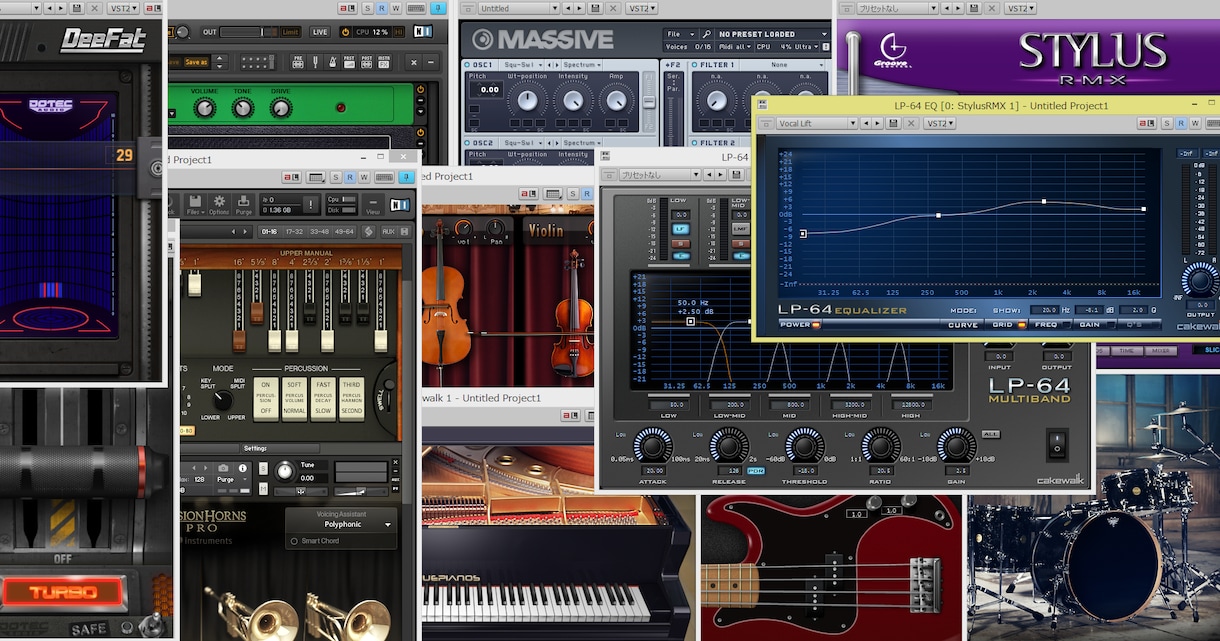Click Guitar Rig's NI logo
This screenshot has width=1220, height=641.
pyautogui.click(x=423, y=31)
